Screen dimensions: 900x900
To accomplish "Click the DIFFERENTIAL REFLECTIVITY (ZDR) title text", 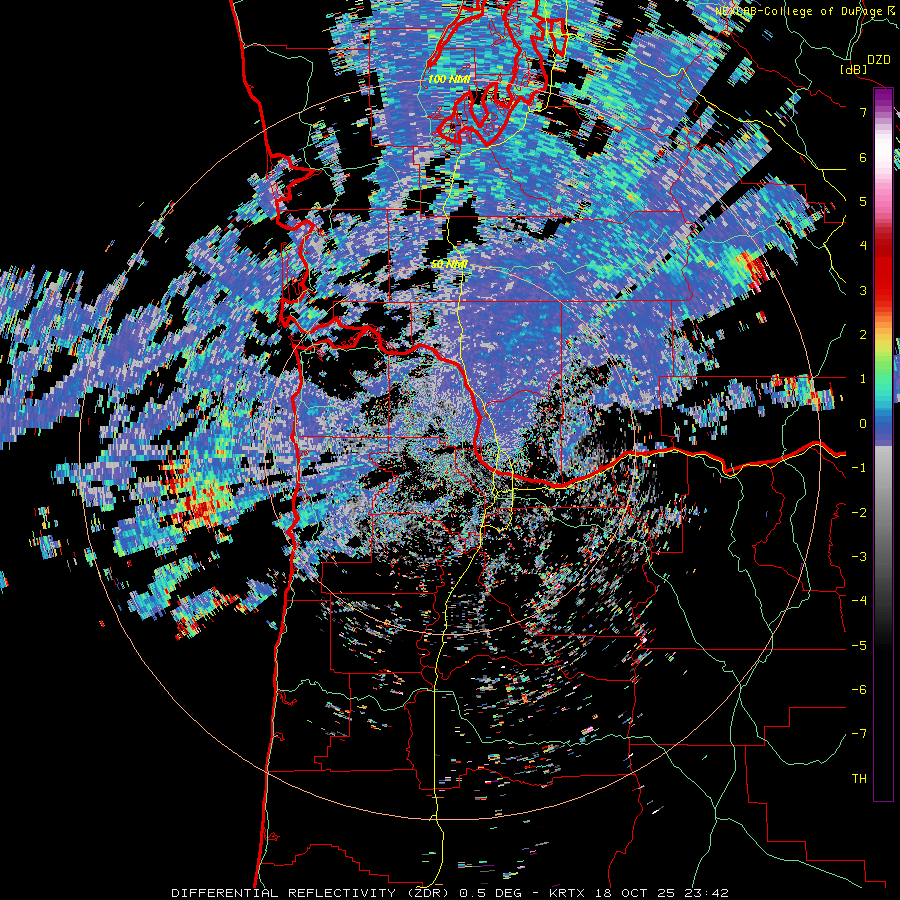I will point(312,893).
